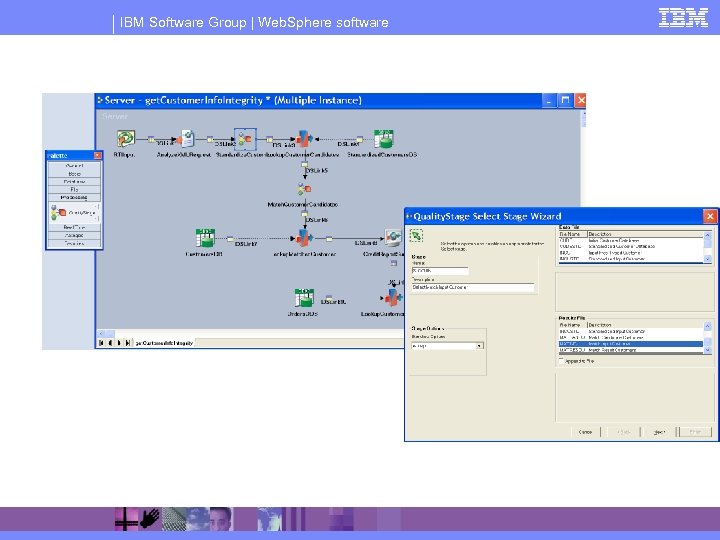
Task: Select the last visible Result File row
Action: (631, 350)
